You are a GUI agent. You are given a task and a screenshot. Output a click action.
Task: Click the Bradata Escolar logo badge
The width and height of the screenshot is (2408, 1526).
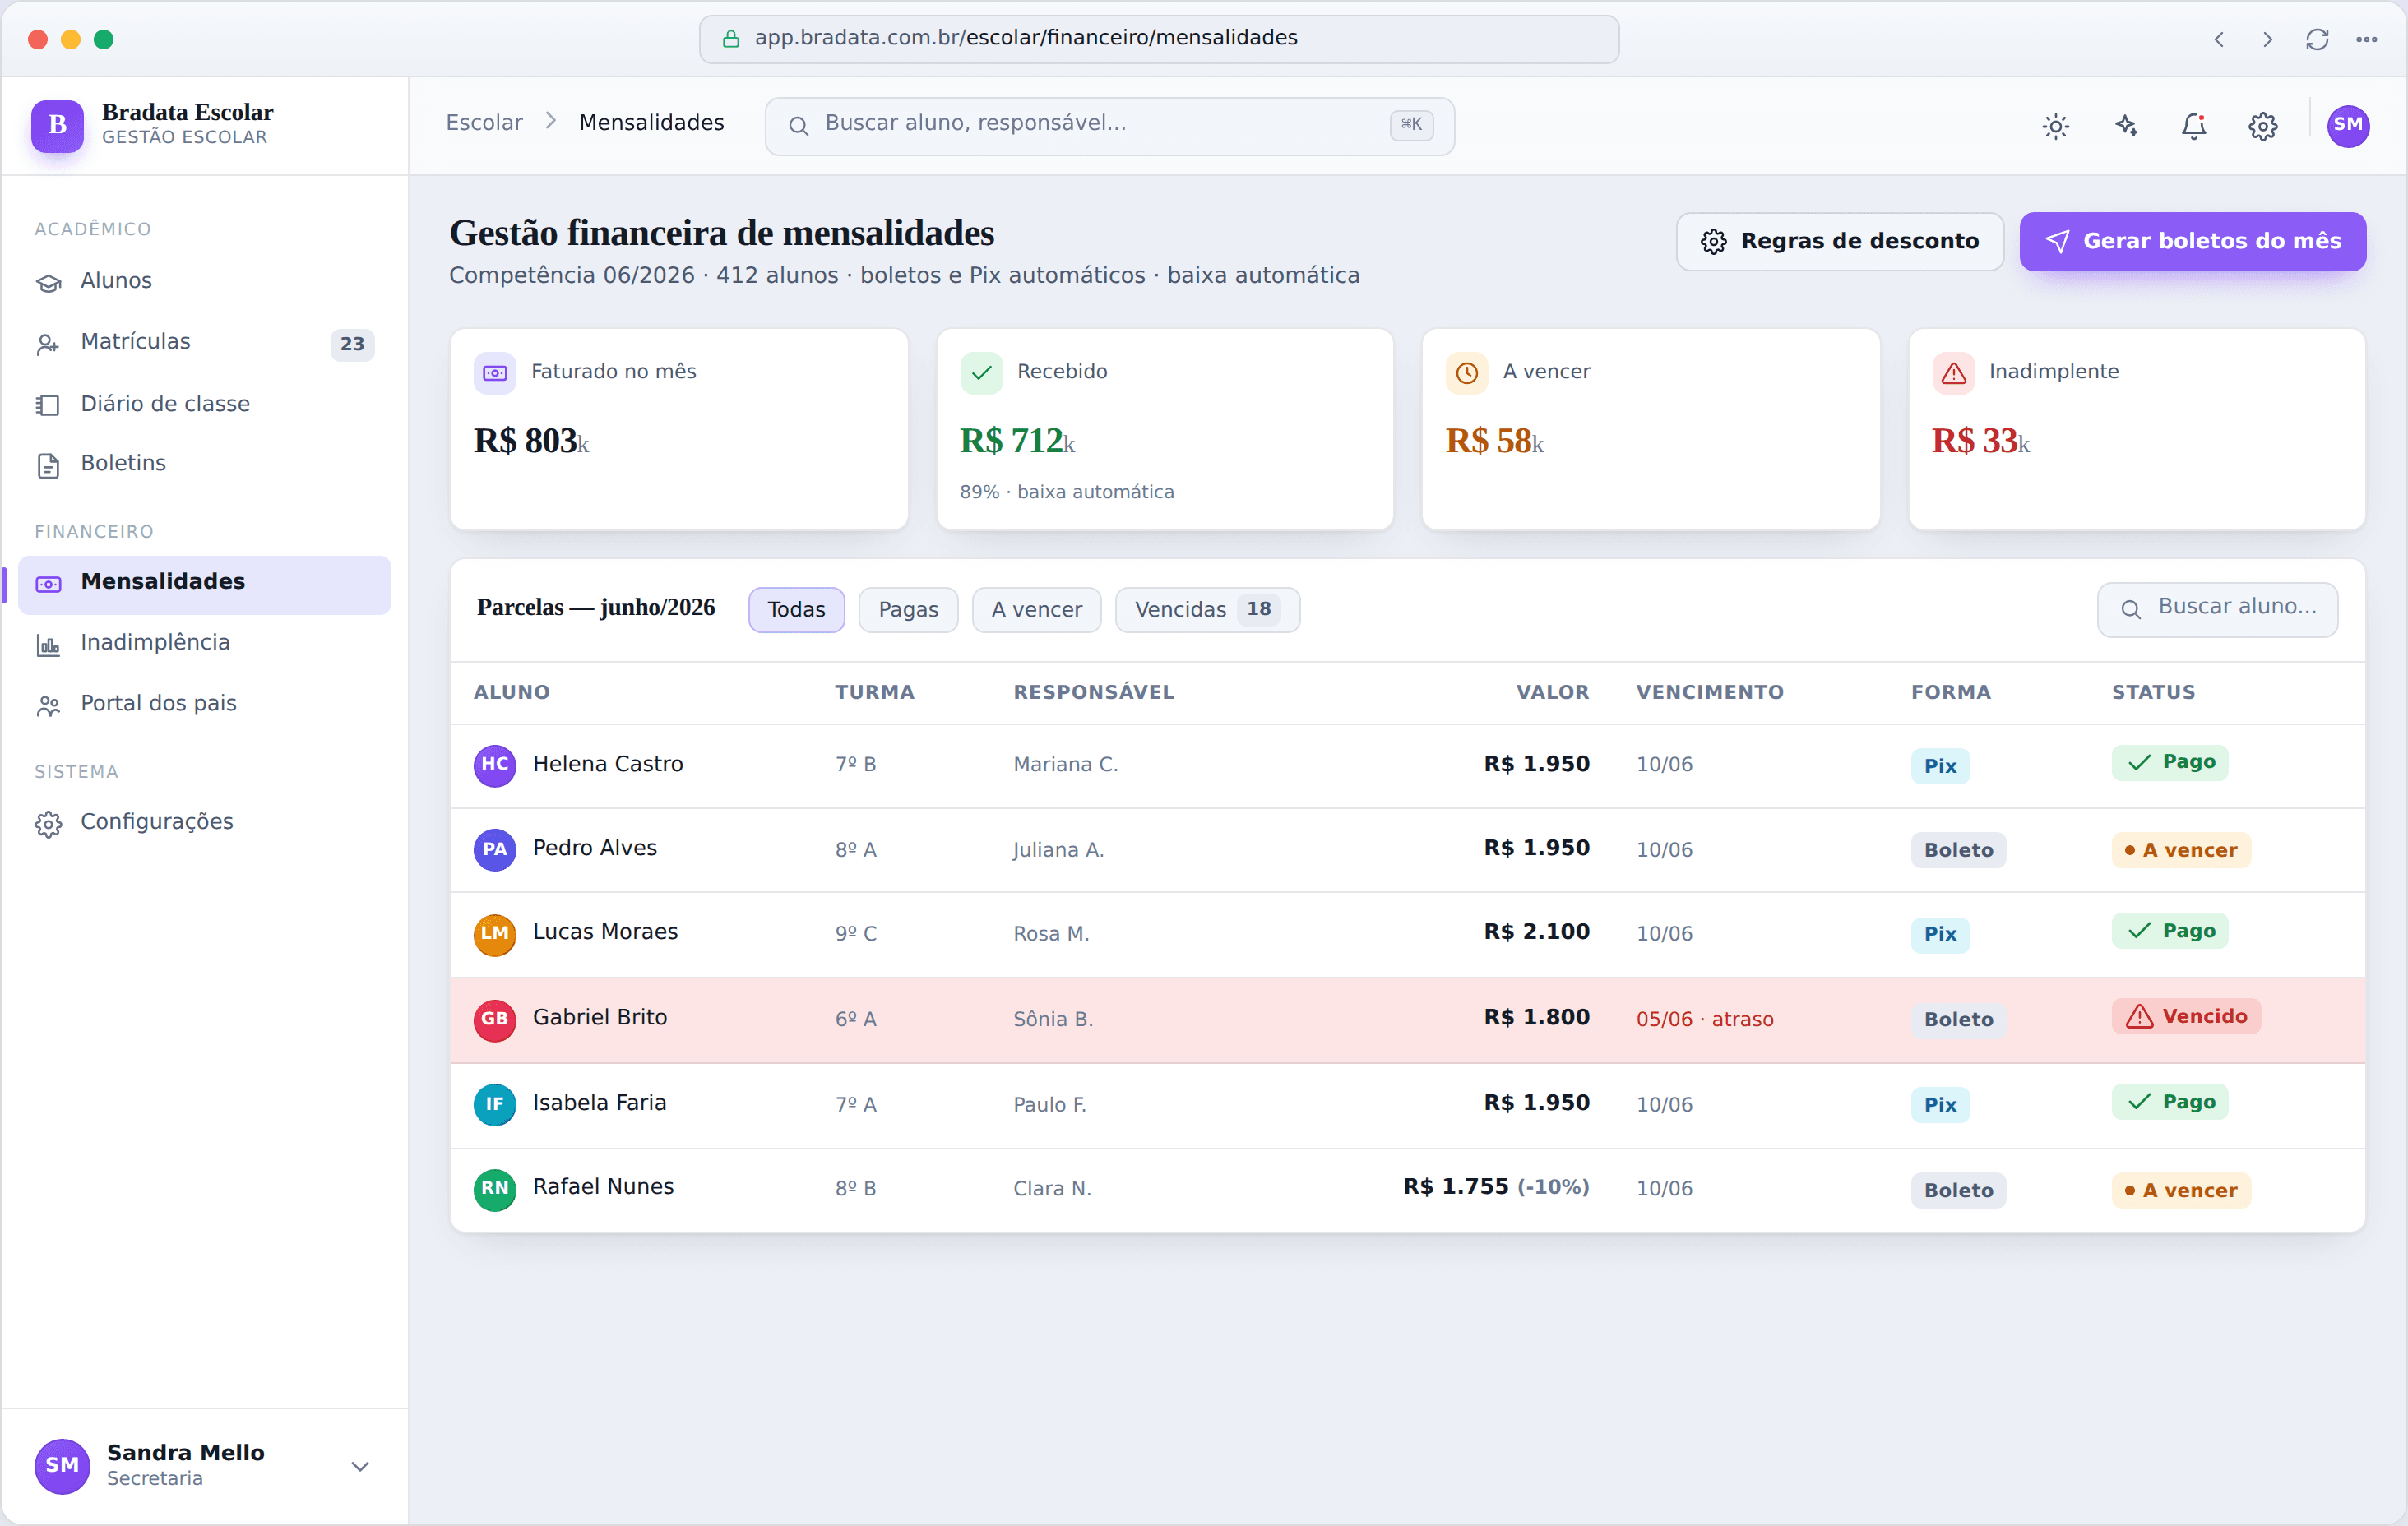[57, 125]
